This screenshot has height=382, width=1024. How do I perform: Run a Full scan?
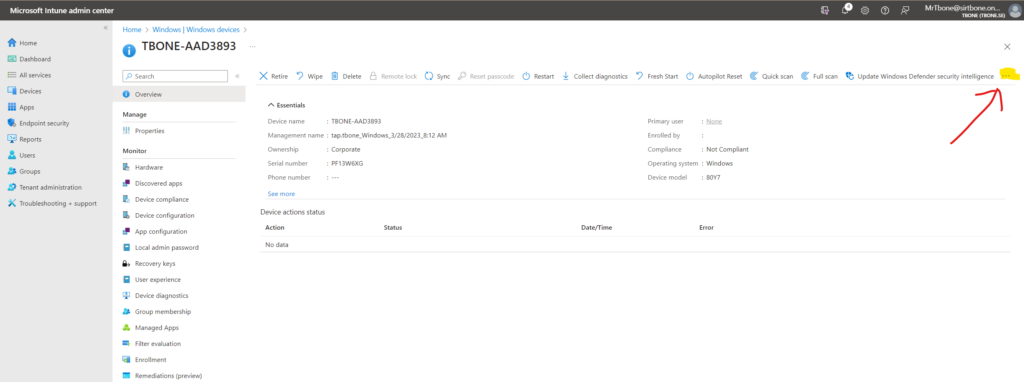pyautogui.click(x=820, y=76)
